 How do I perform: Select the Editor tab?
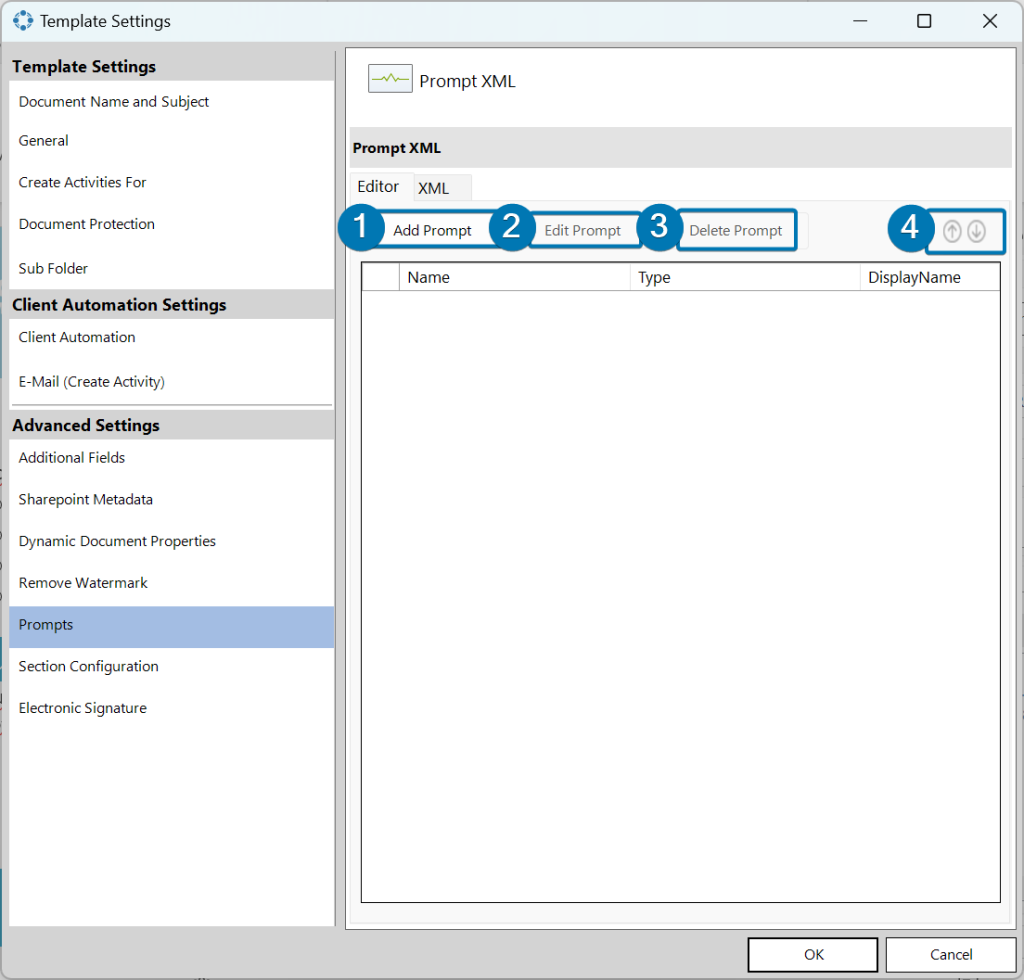tap(378, 187)
